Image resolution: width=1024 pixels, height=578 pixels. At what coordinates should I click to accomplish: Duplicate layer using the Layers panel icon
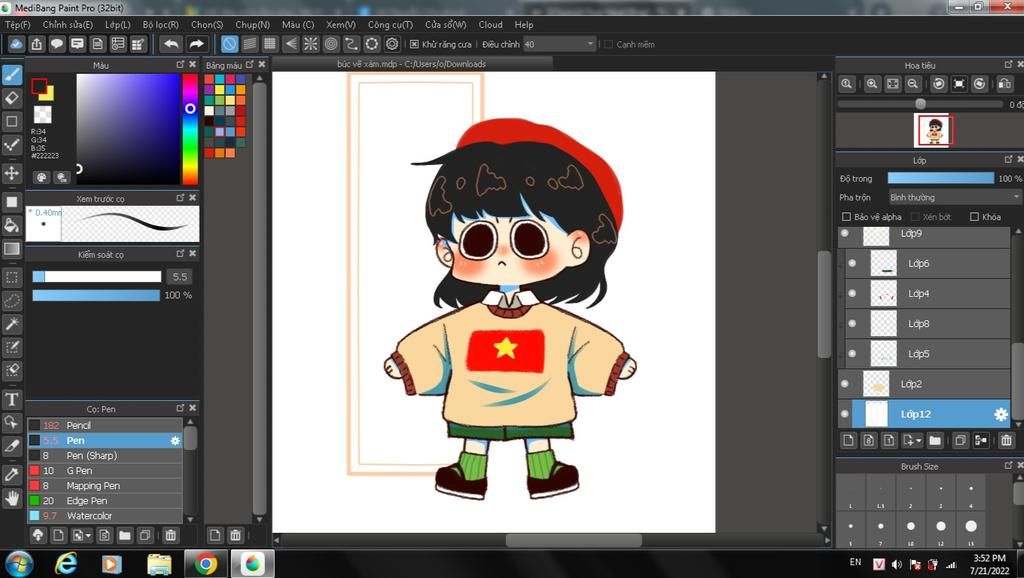click(960, 440)
